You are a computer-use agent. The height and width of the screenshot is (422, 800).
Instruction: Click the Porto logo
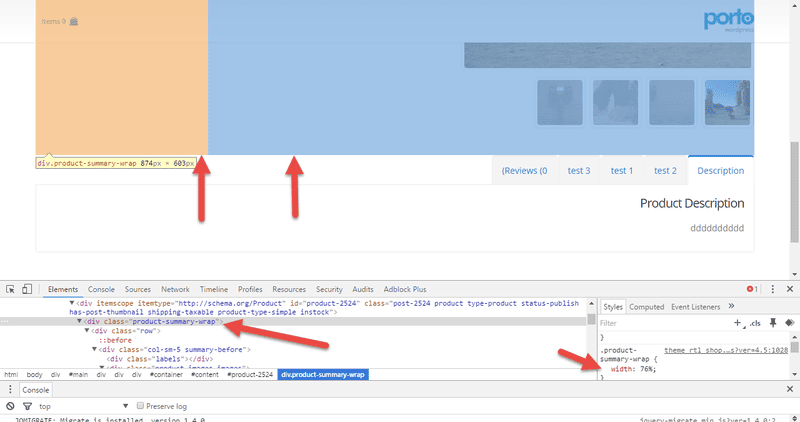729,21
